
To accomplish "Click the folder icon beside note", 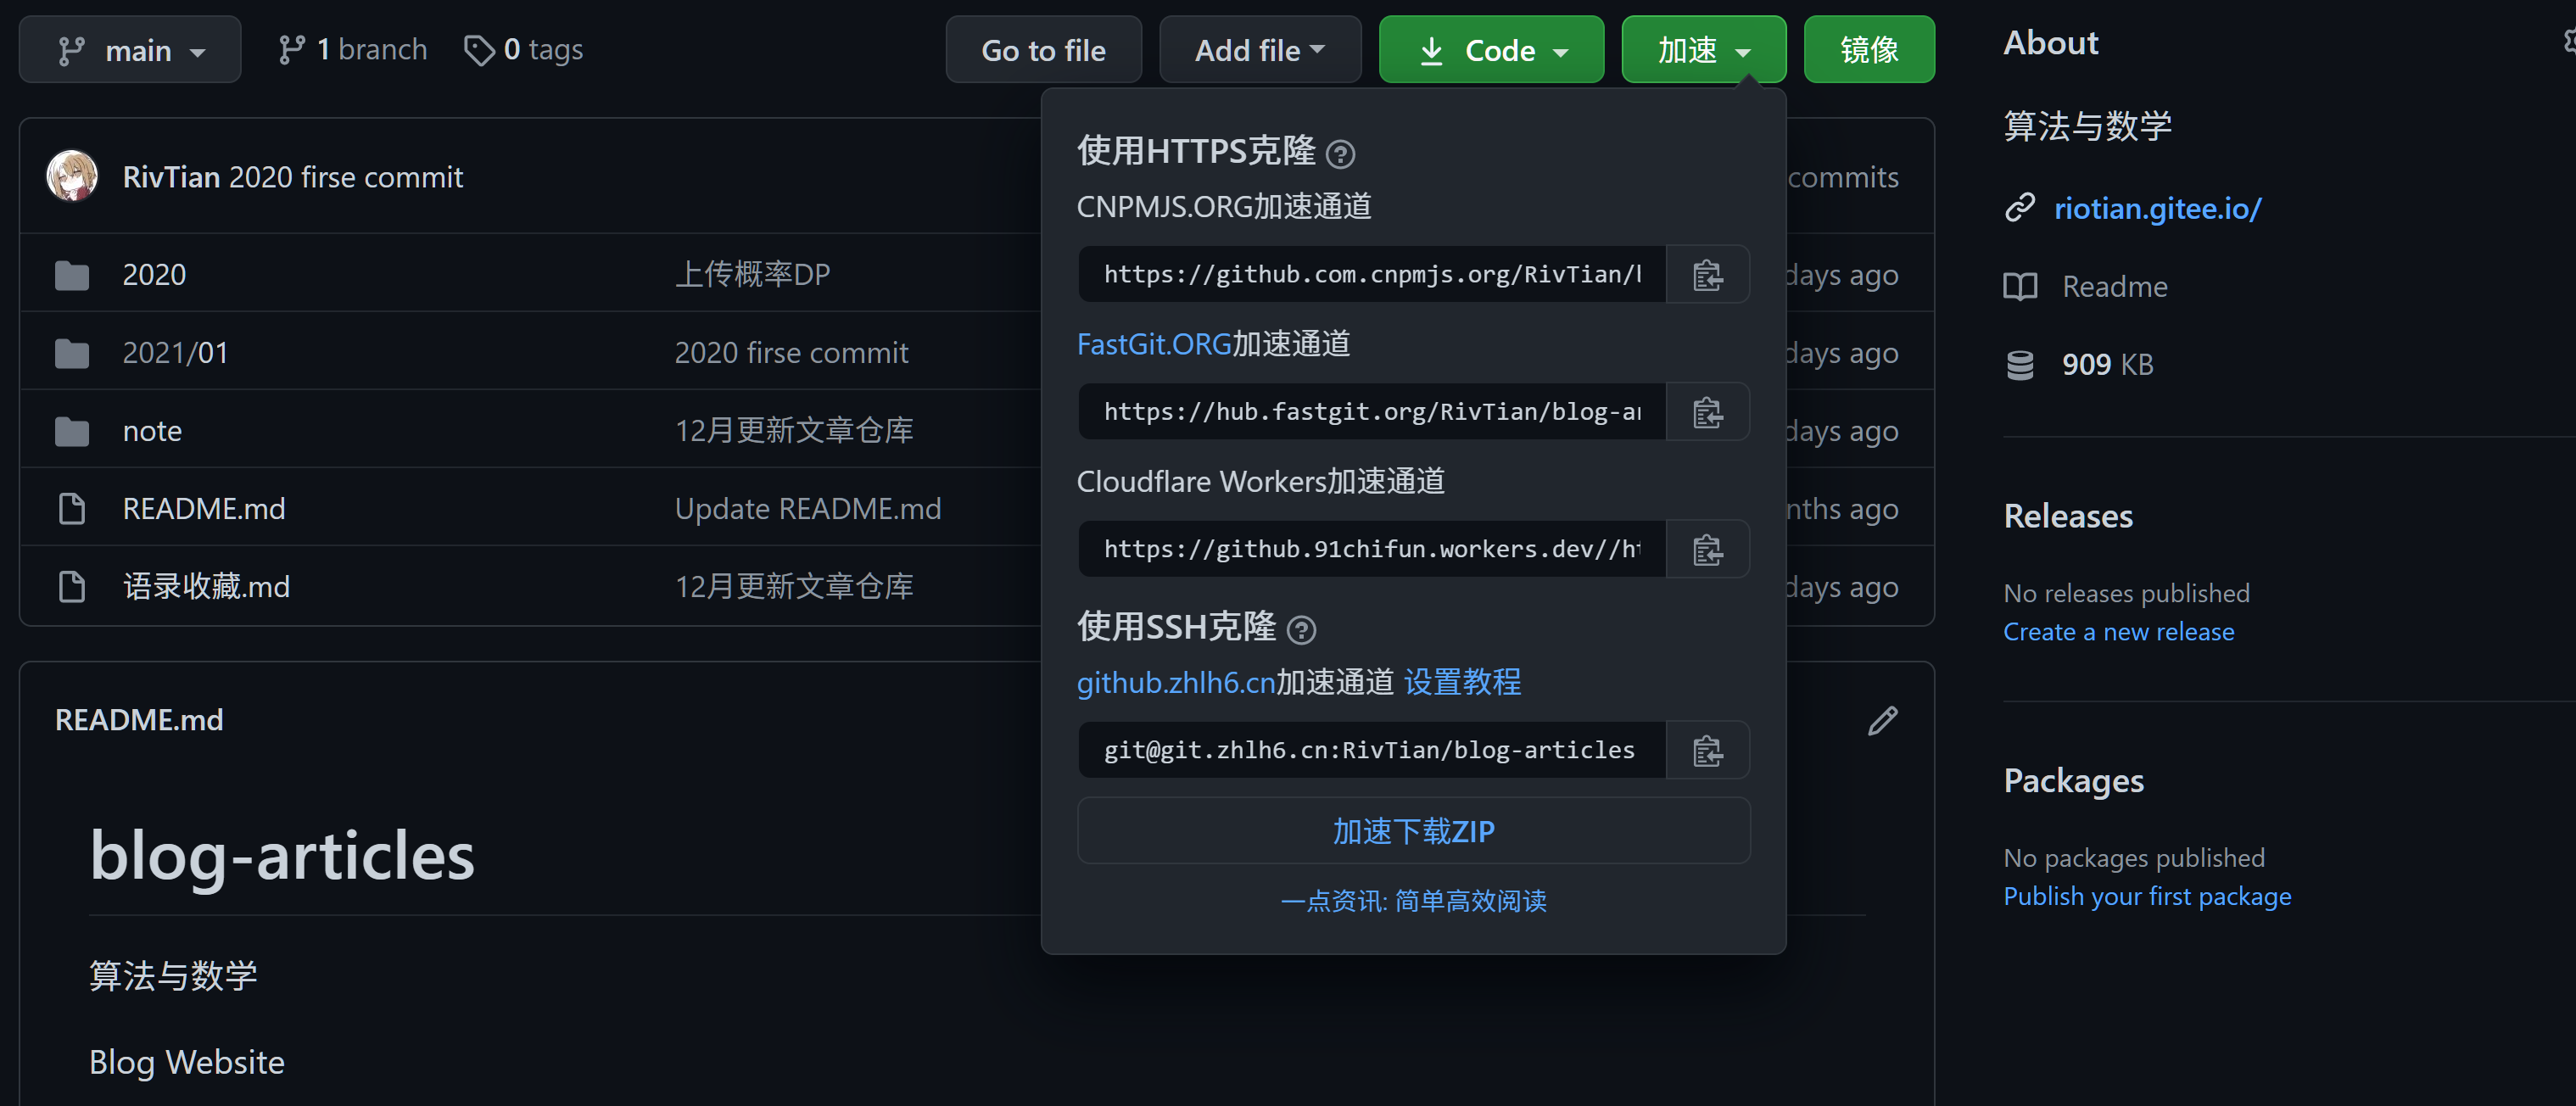I will (x=72, y=431).
